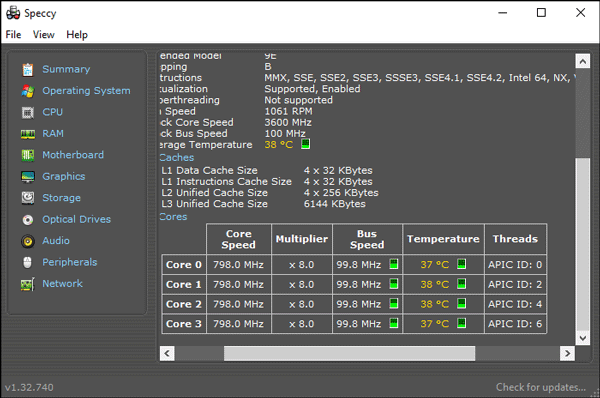
Task: Select the Audio section
Action: (56, 241)
